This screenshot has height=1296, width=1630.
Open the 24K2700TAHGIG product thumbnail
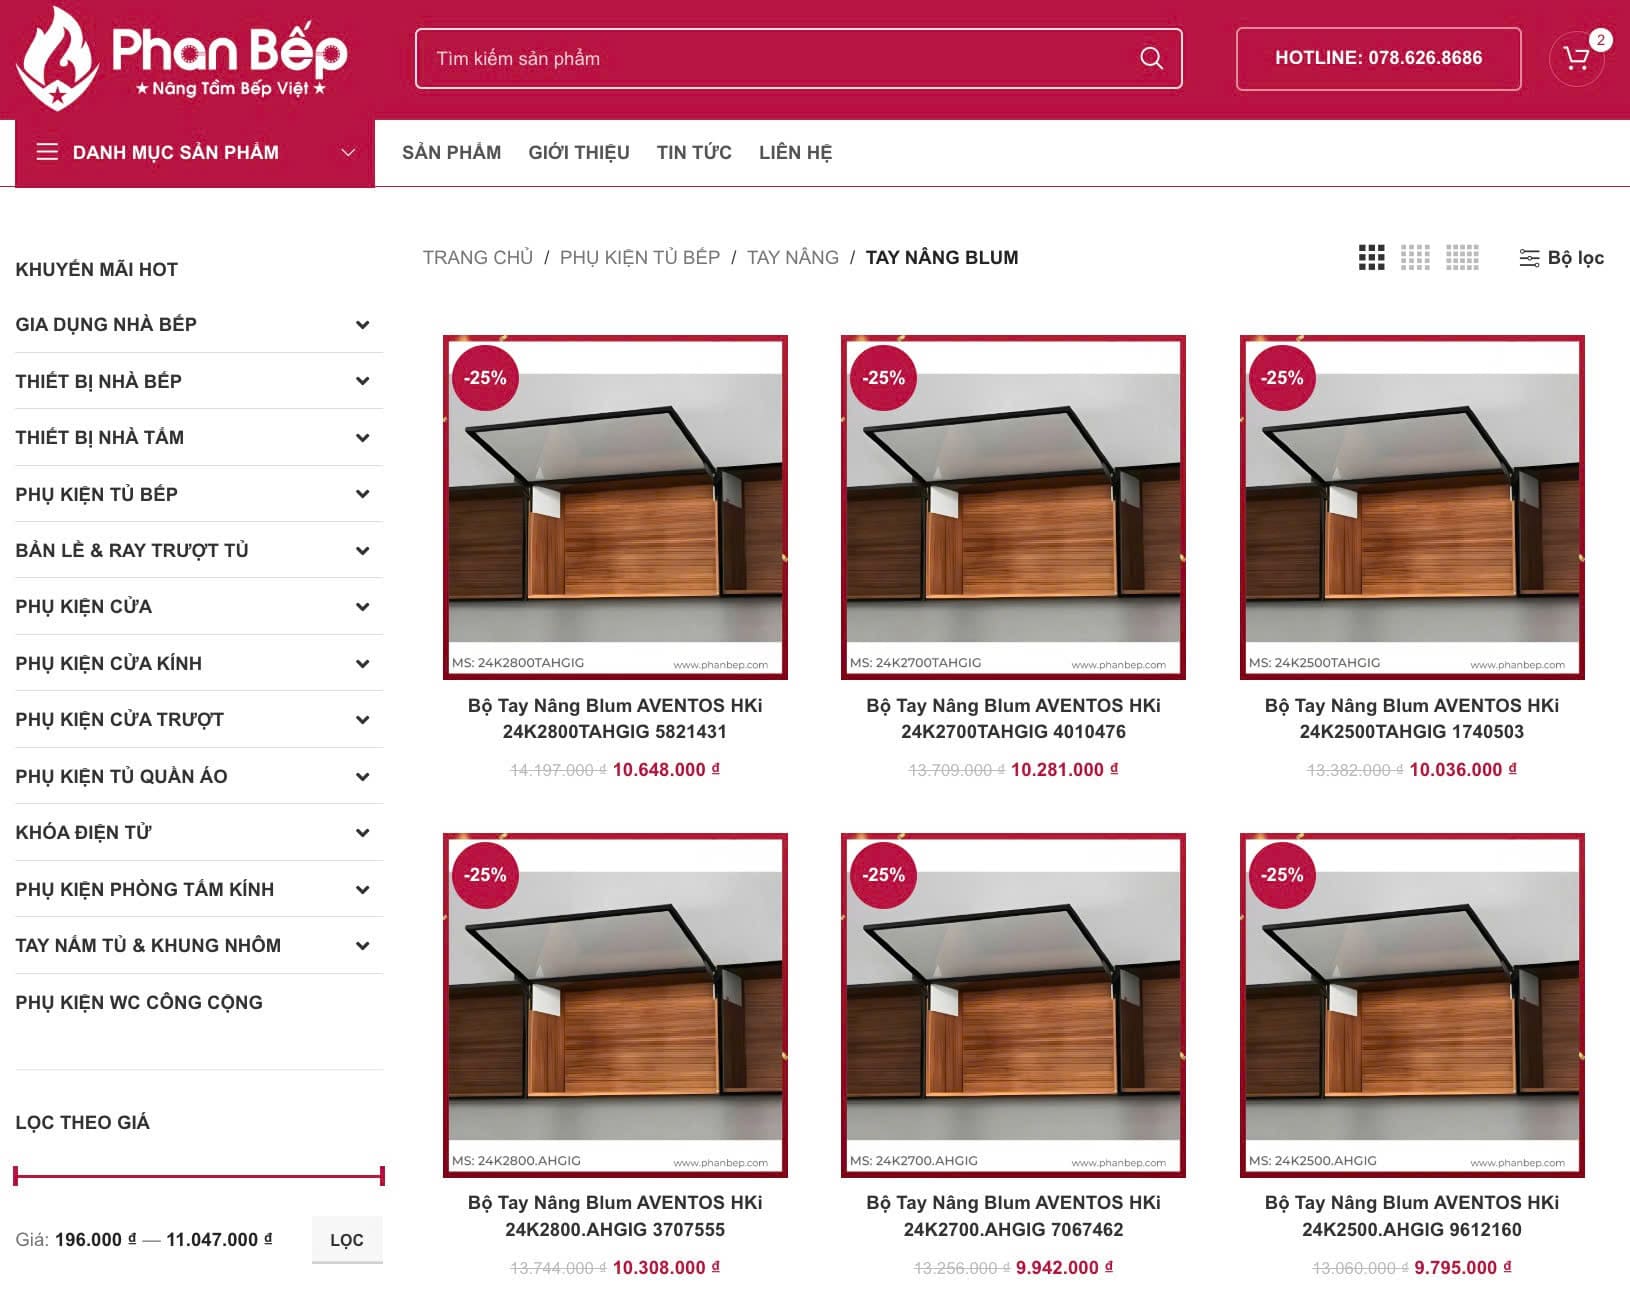click(x=1013, y=507)
